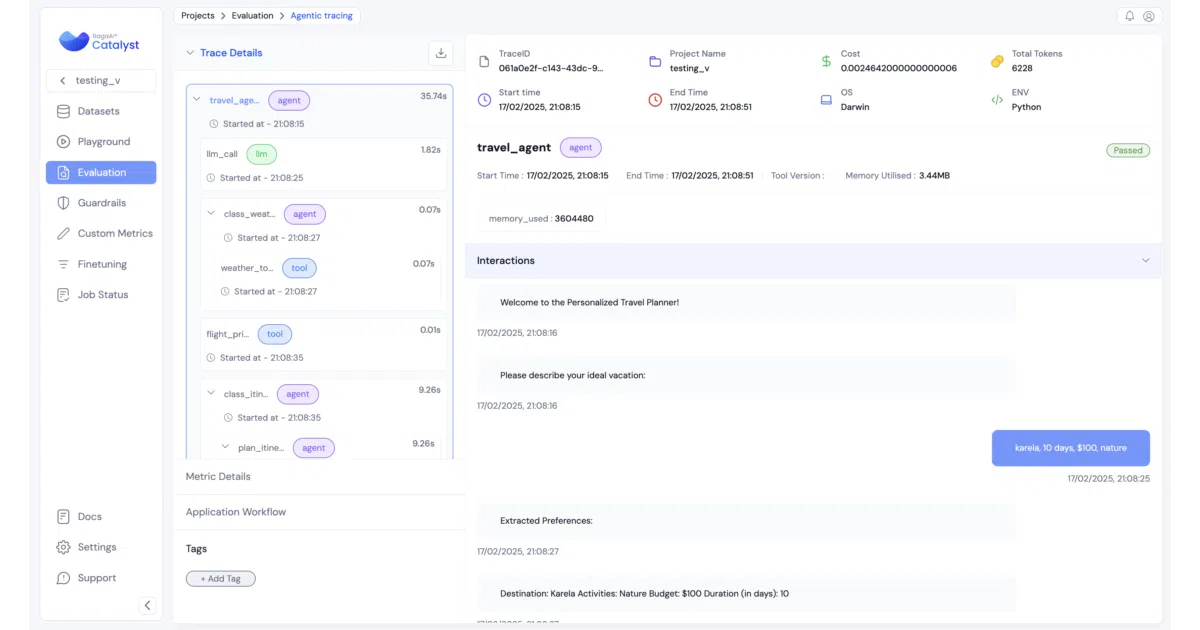Click the Datasets sidebar icon
The width and height of the screenshot is (1200, 630).
point(63,111)
